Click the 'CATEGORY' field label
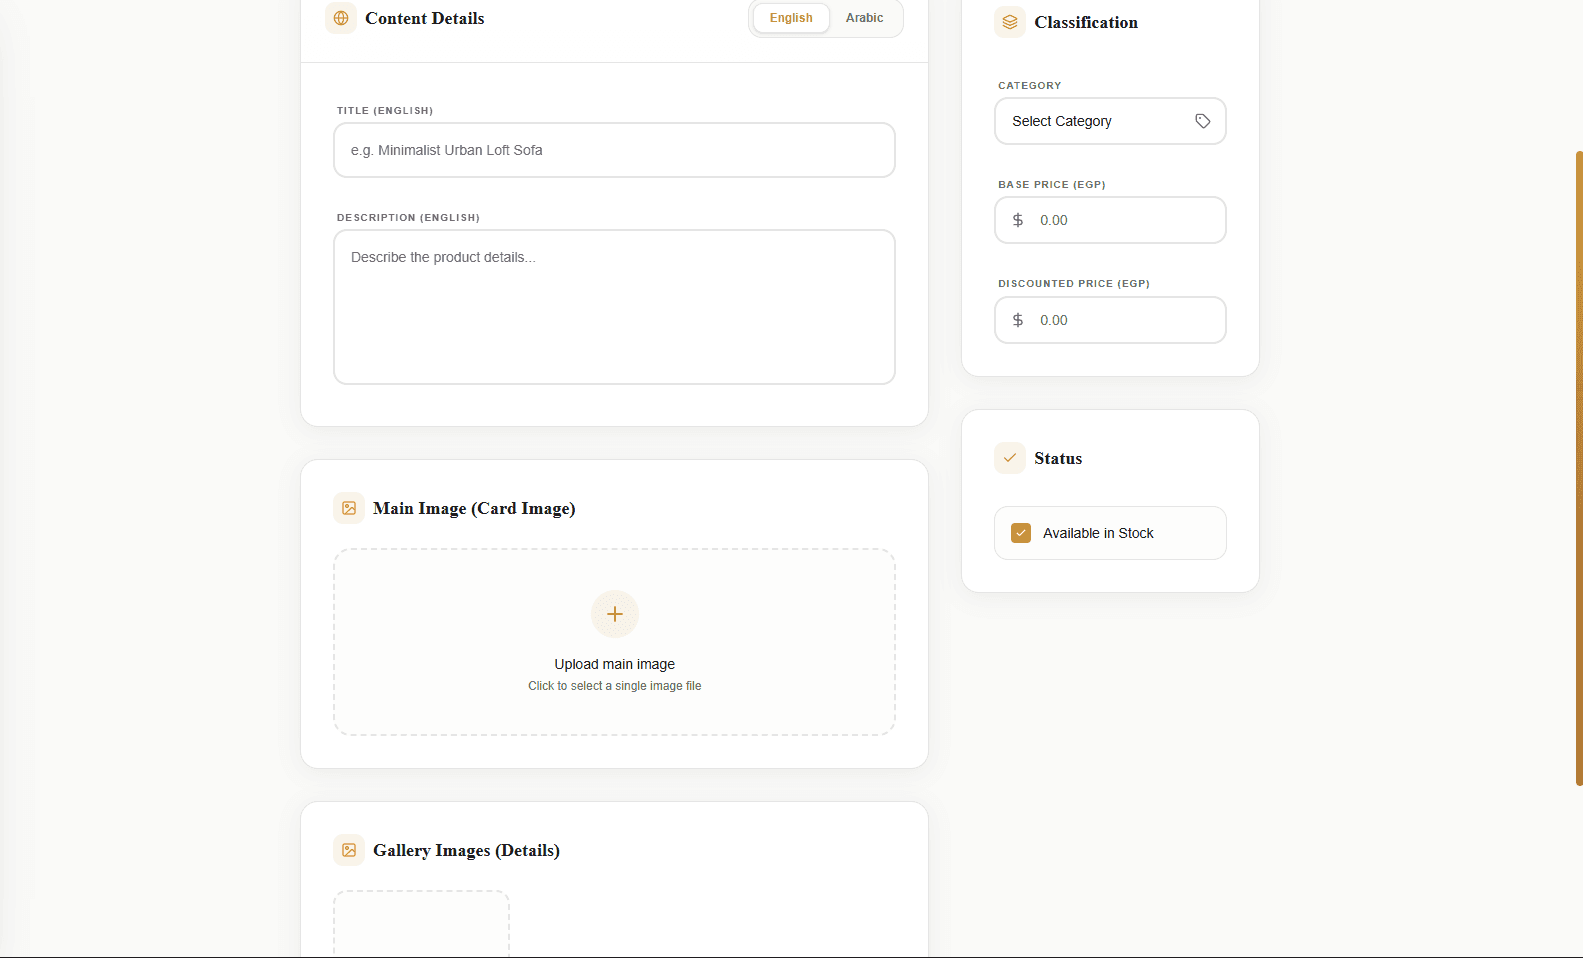This screenshot has width=1583, height=958. coord(1030,86)
